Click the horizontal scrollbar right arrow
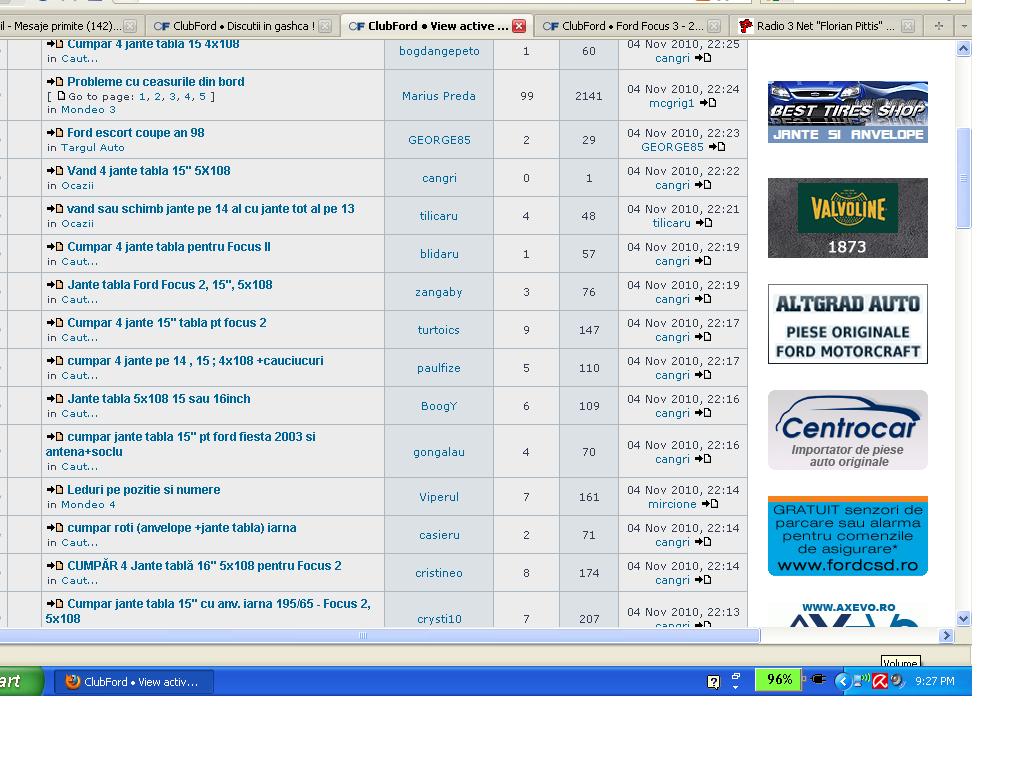Image resolution: width=1024 pixels, height=768 pixels. tap(946, 635)
